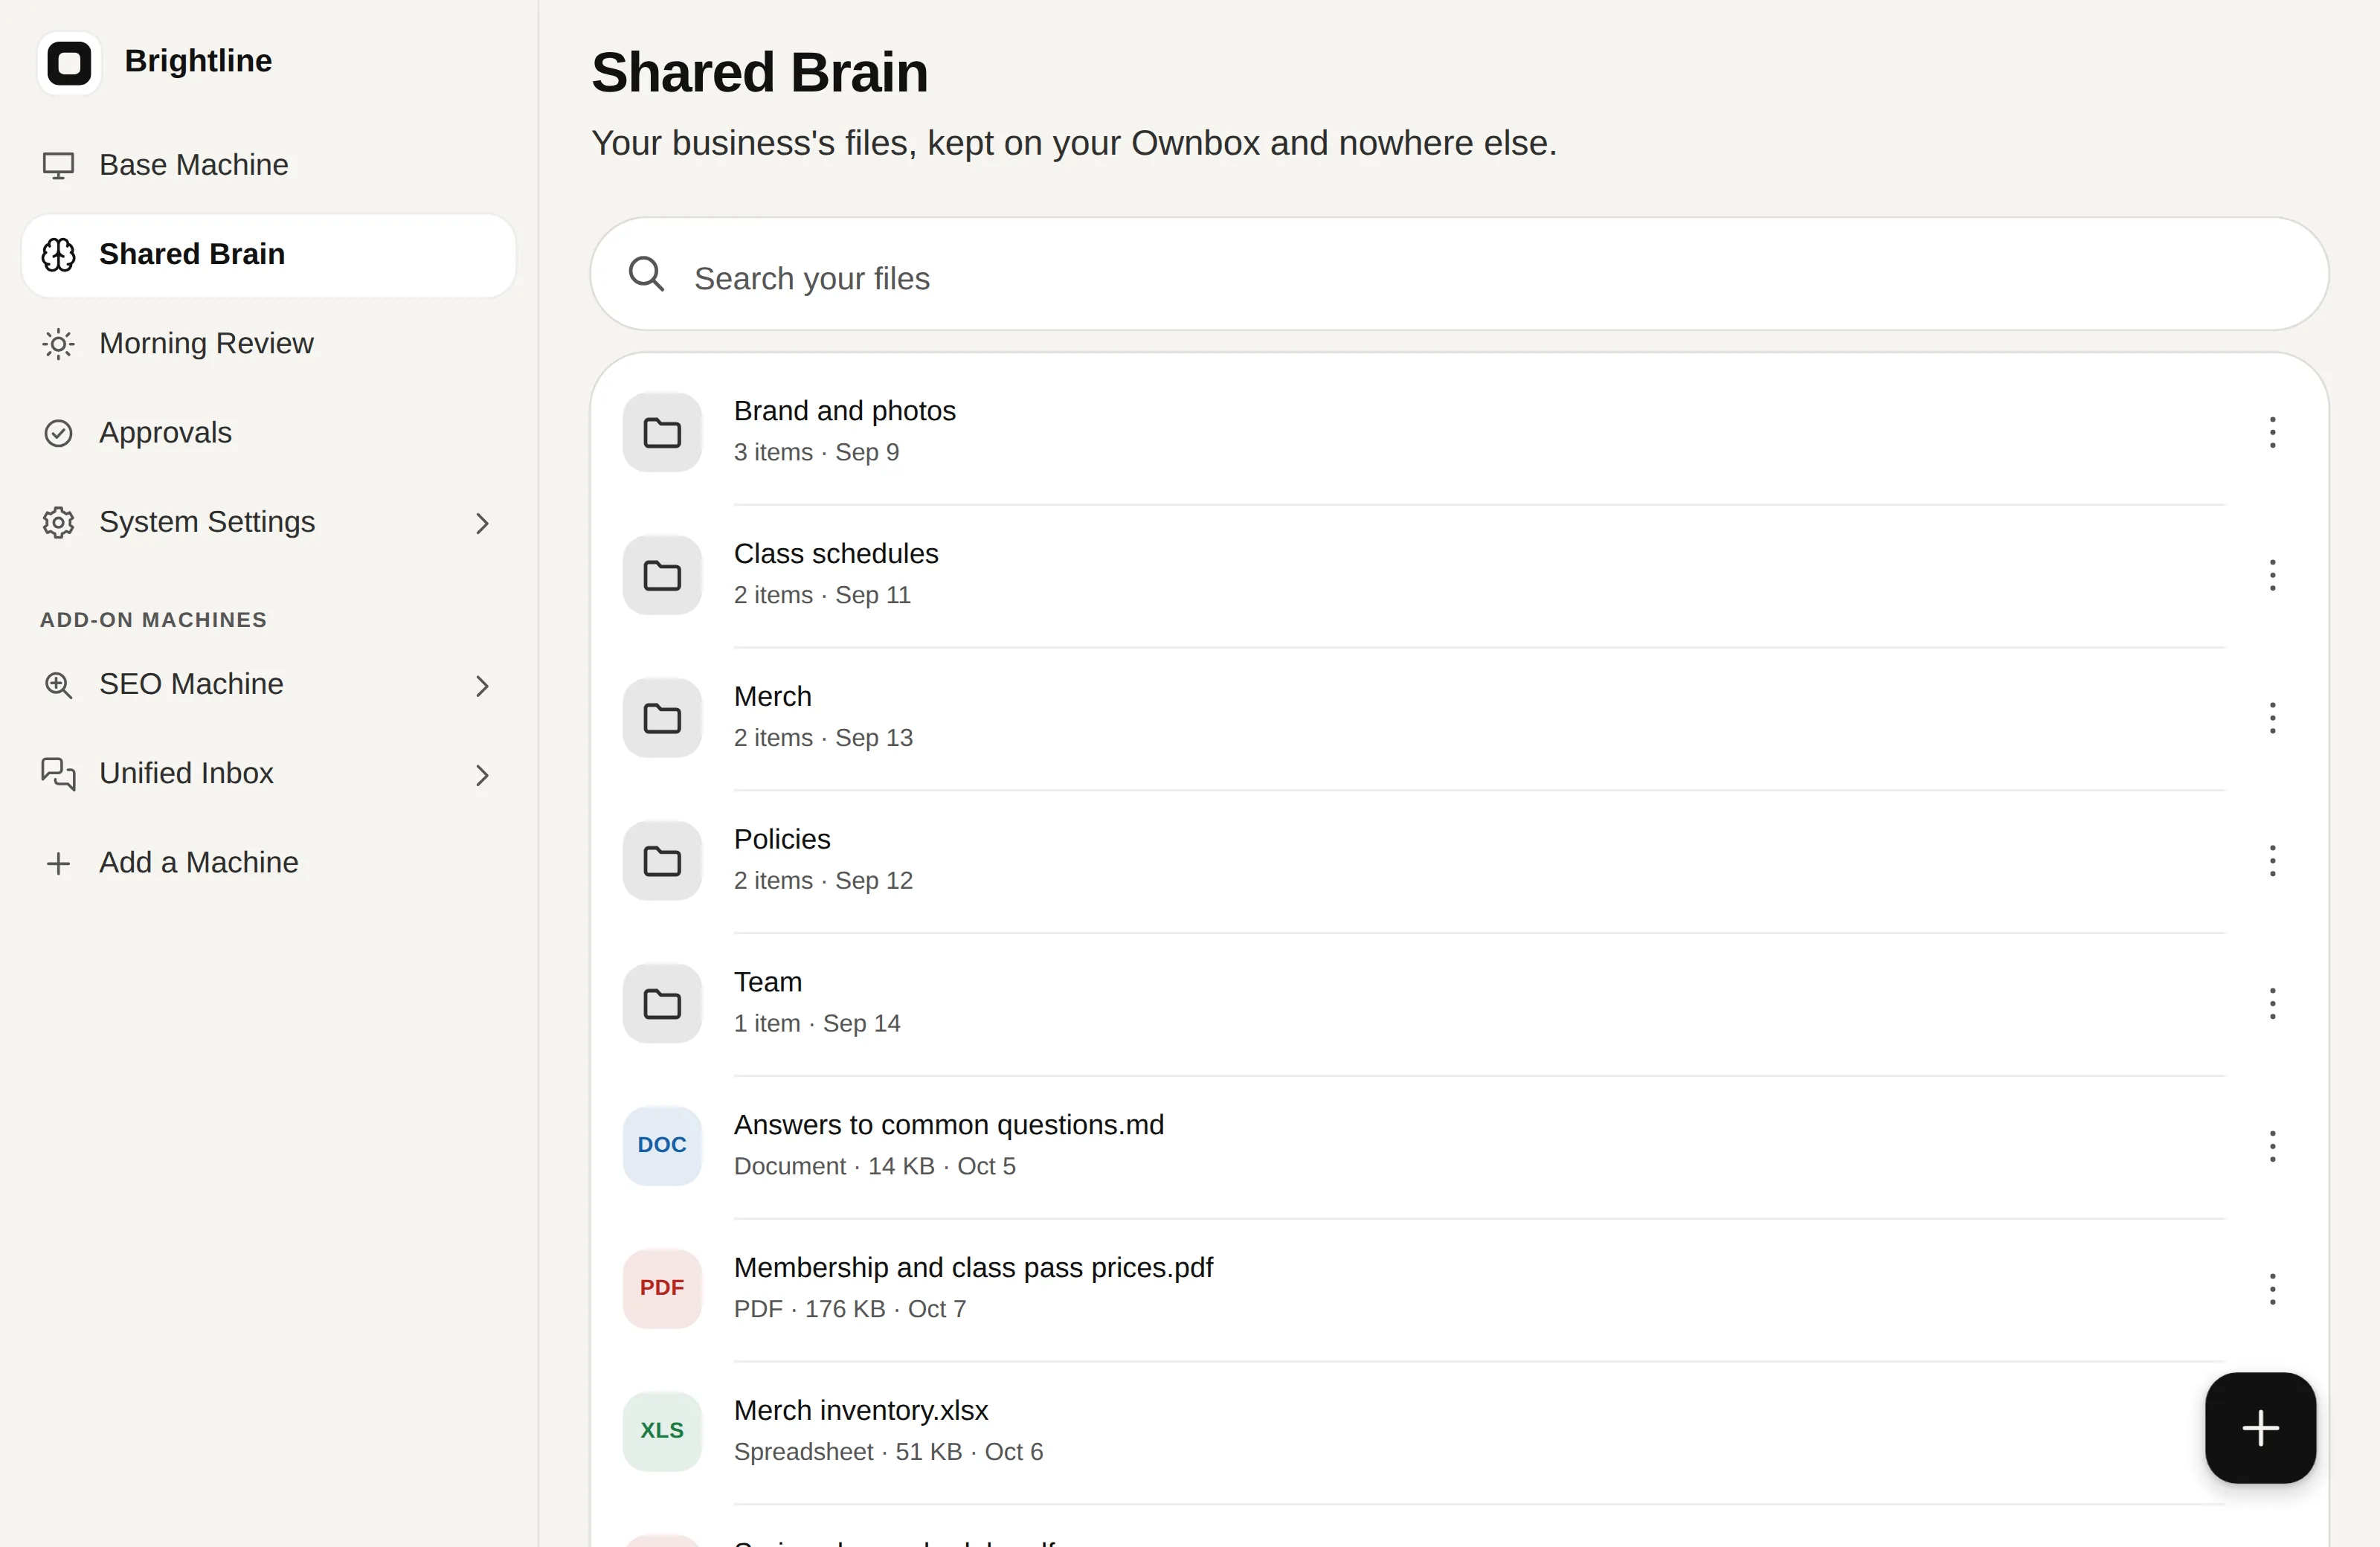This screenshot has width=2380, height=1547.
Task: Expand the System Settings chevron
Action: tap(482, 524)
